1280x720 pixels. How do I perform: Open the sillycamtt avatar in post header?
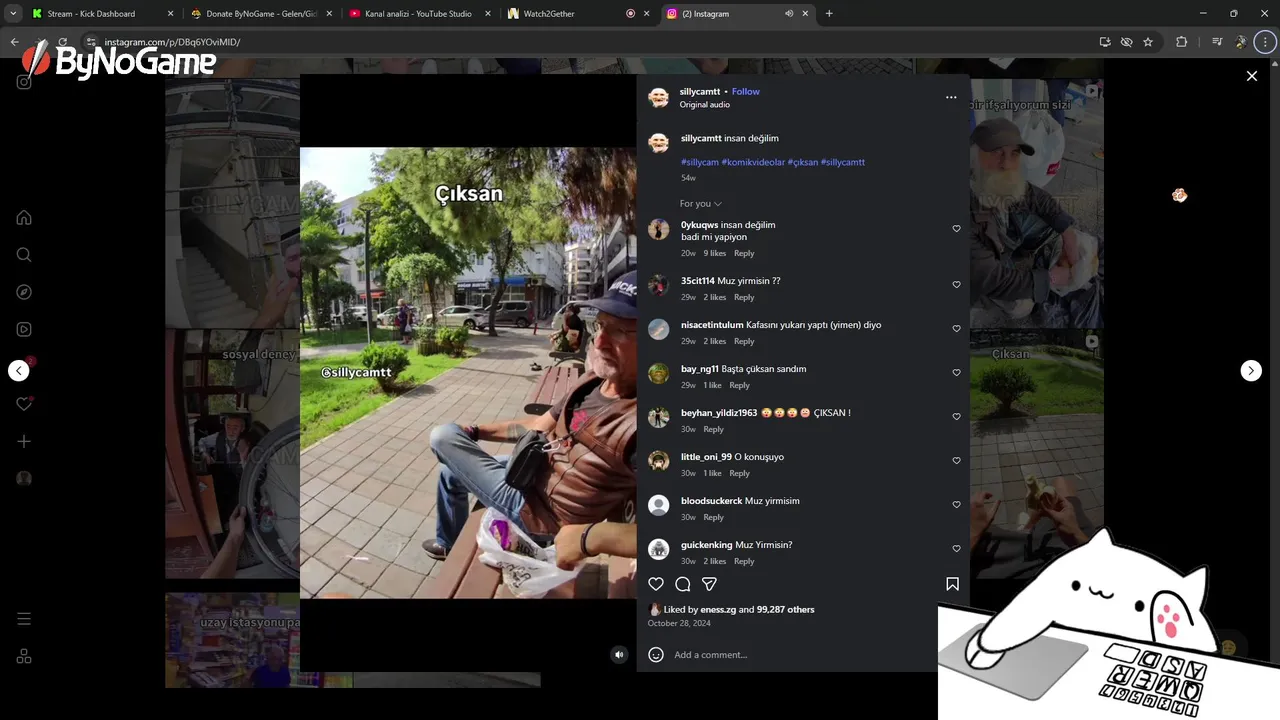(658, 97)
